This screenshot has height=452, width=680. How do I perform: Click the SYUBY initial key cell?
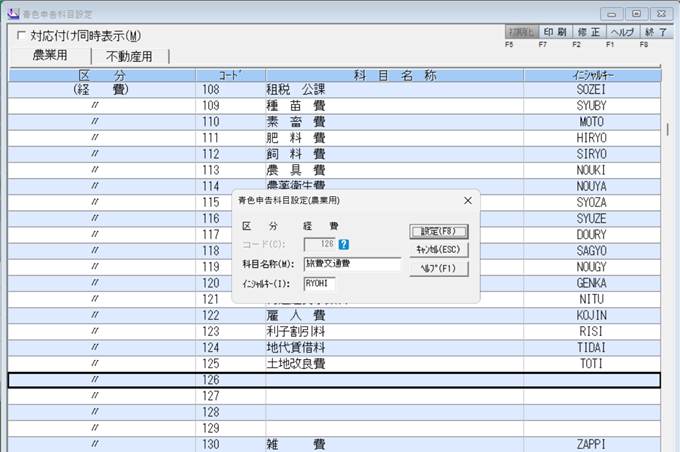point(592,106)
